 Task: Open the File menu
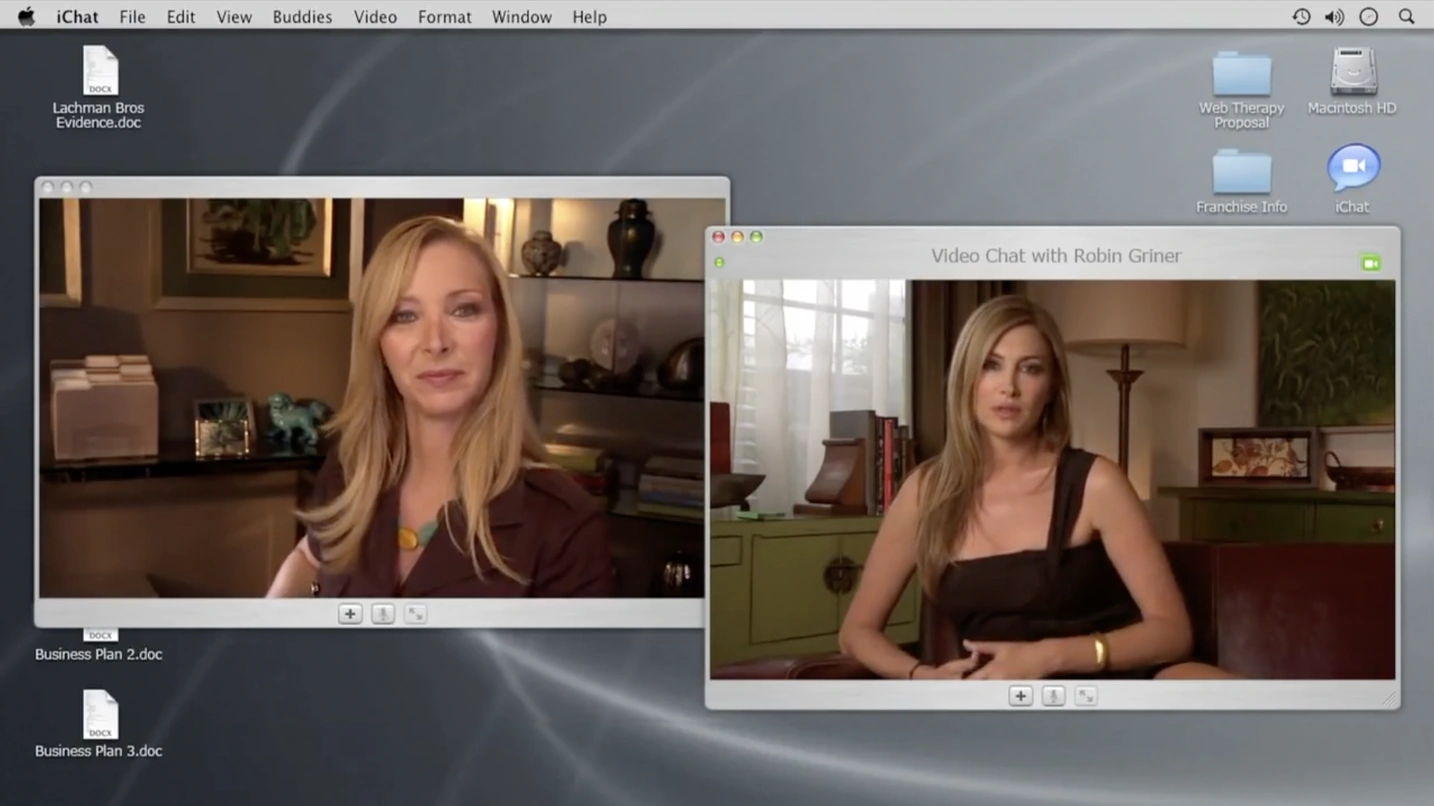click(x=132, y=17)
